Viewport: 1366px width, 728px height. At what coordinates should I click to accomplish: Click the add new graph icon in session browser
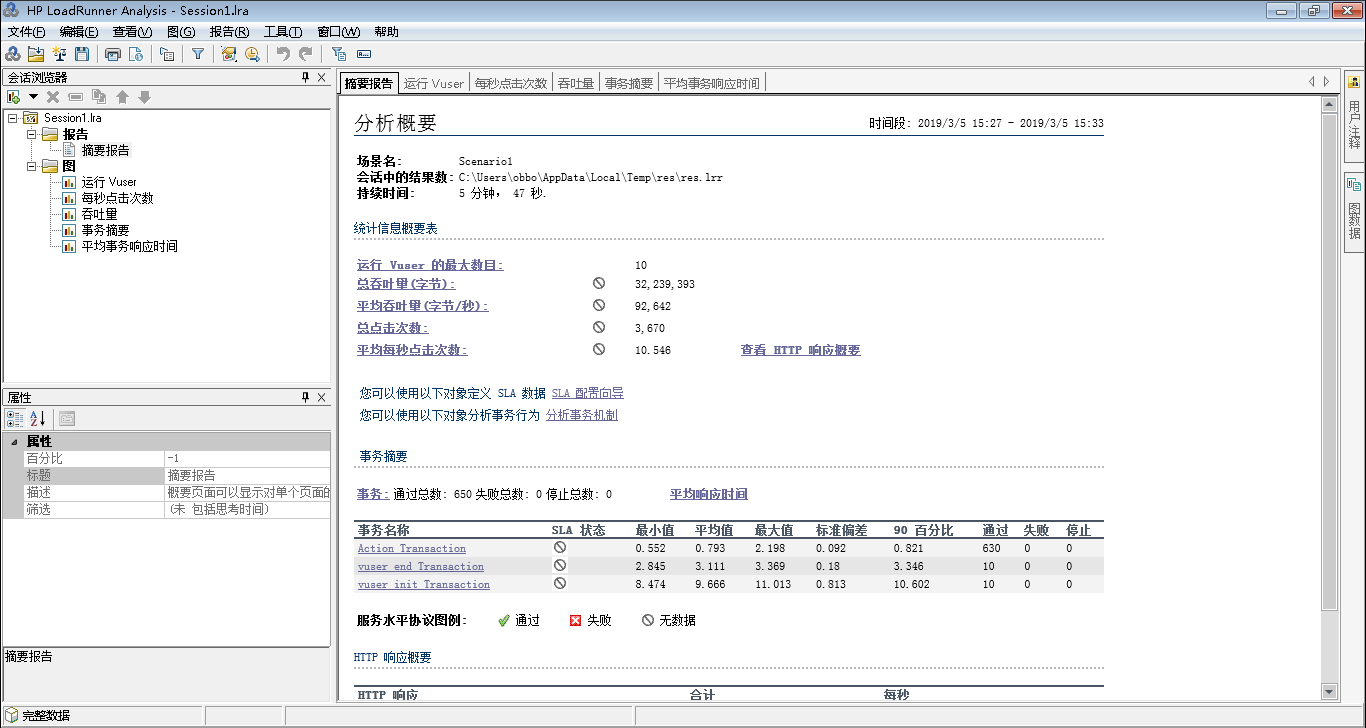[13, 97]
